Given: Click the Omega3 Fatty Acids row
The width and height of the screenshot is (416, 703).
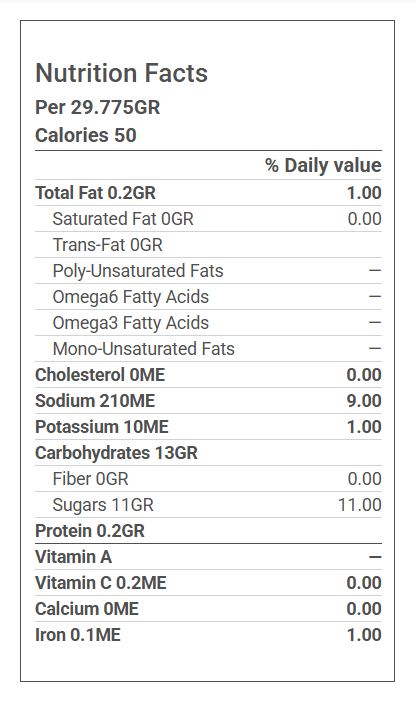Looking at the screenshot, I should (x=208, y=323).
